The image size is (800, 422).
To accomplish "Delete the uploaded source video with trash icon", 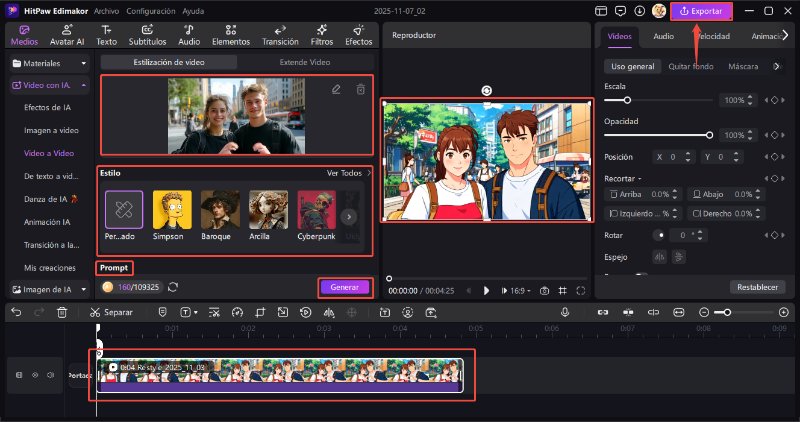I will (361, 90).
